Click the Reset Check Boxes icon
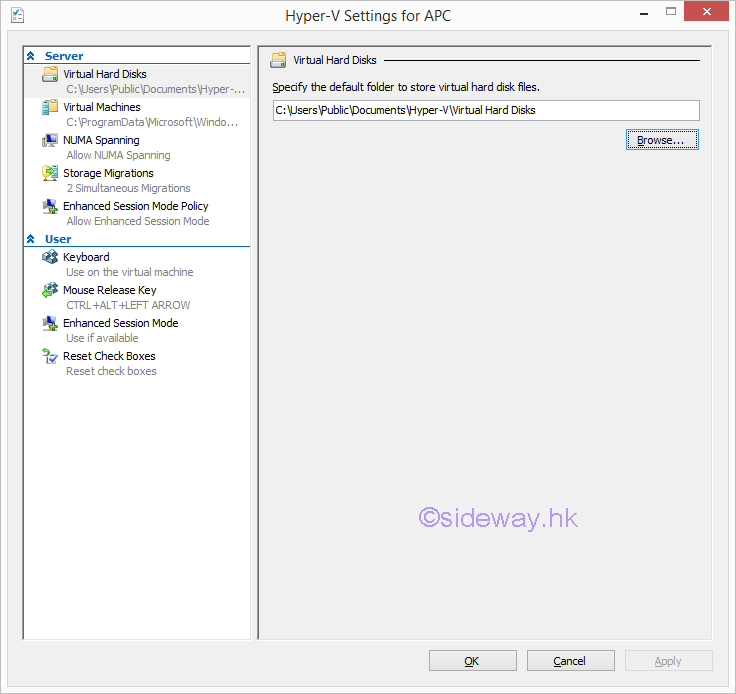This screenshot has height=694, width=736. [x=50, y=356]
